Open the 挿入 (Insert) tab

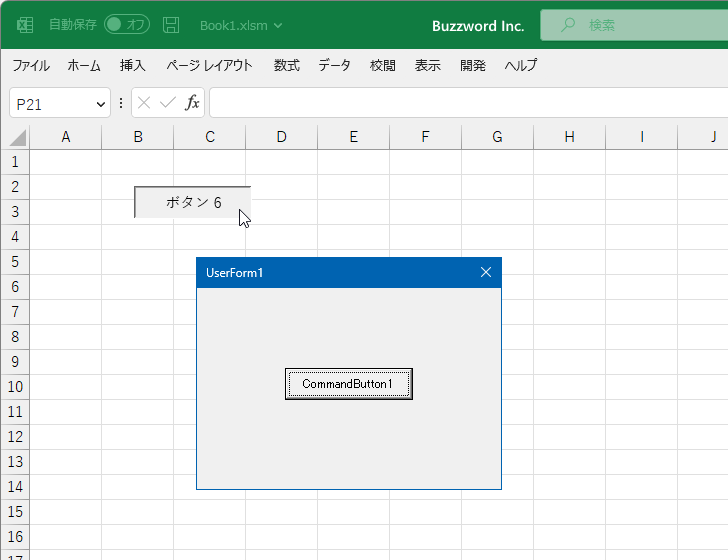coord(133,65)
